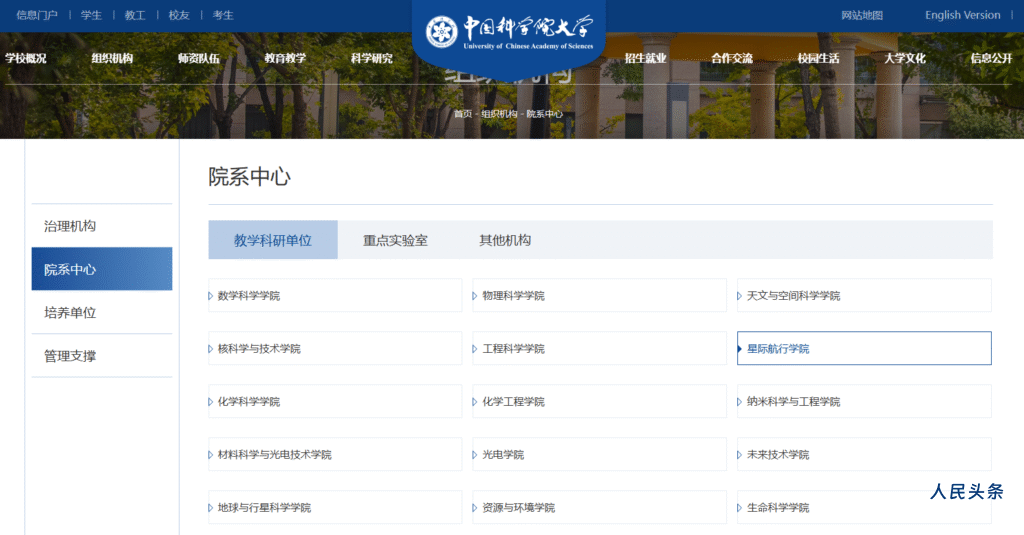Image resolution: width=1024 pixels, height=535 pixels.
Task: Click the 信息门户 top link
Action: (37, 15)
